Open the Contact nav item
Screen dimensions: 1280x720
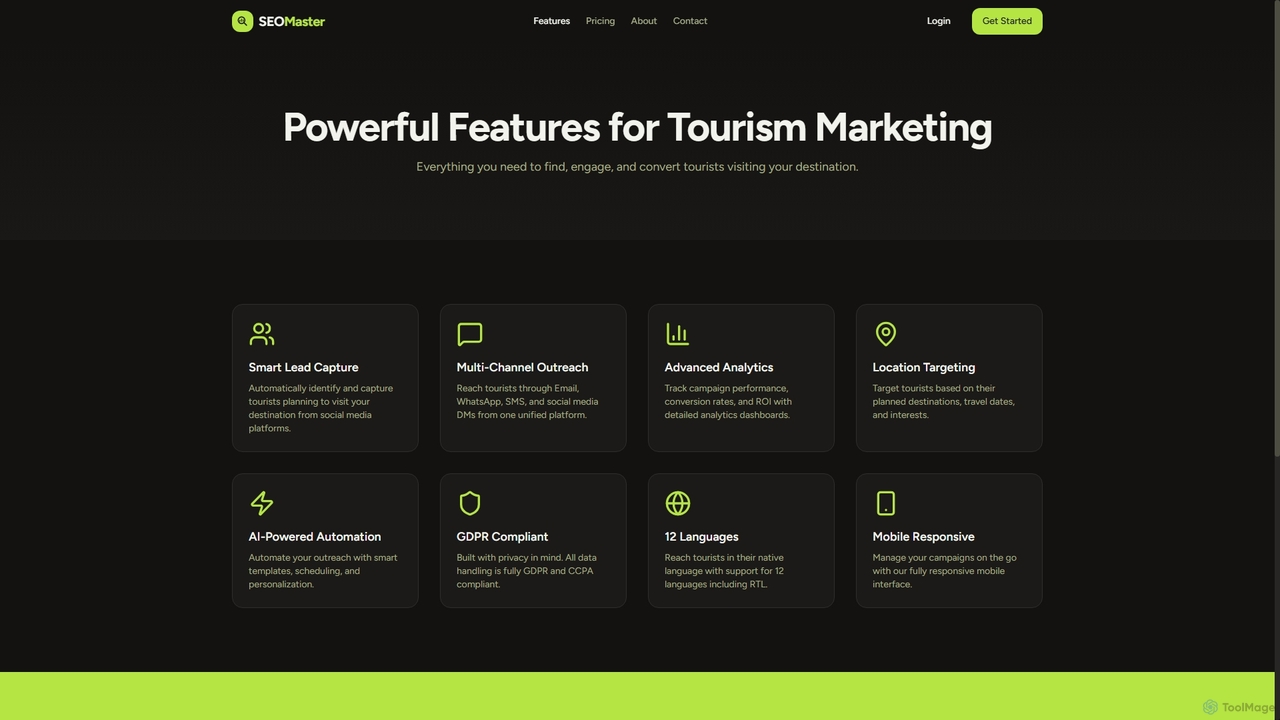point(690,21)
